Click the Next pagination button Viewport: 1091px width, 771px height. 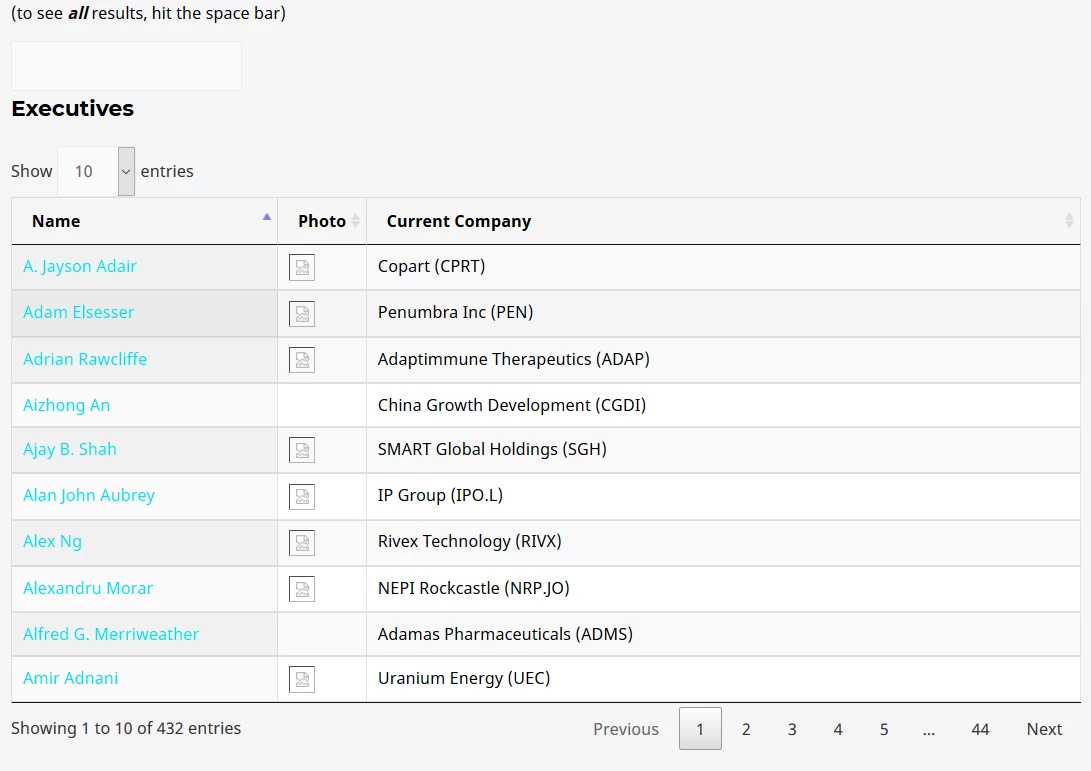1044,729
